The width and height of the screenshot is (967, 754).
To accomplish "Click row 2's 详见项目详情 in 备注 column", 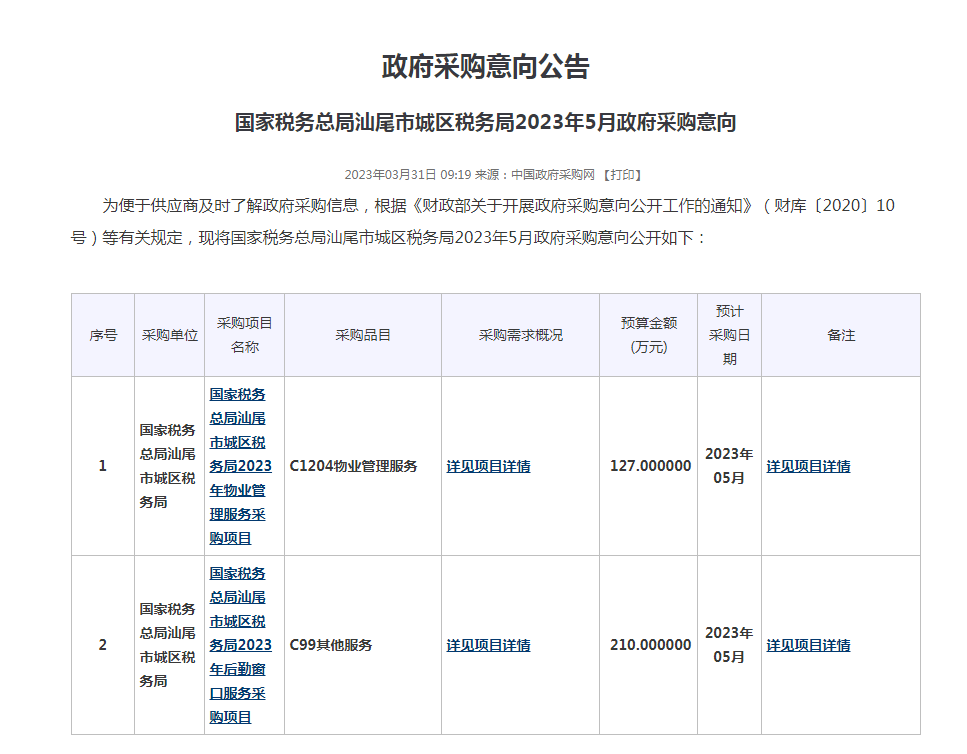I will pos(808,645).
